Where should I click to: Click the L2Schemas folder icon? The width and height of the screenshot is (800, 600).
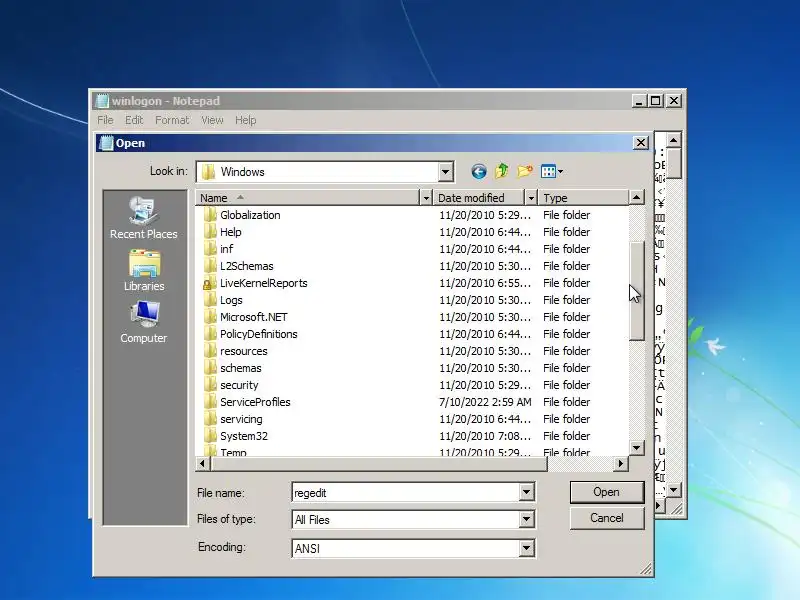pos(210,266)
